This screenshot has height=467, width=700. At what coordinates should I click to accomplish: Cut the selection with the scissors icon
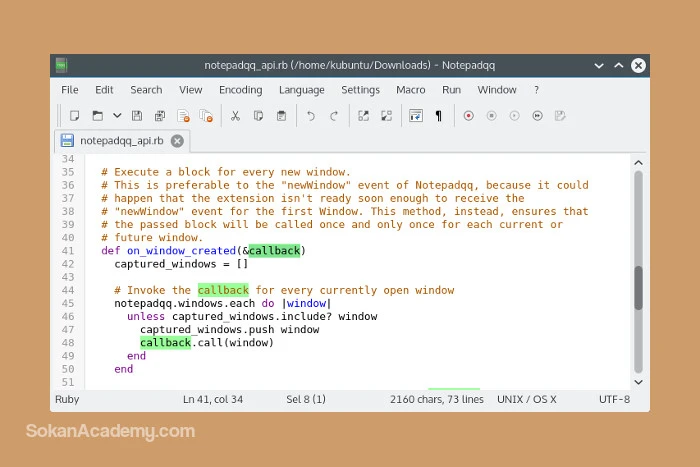click(235, 116)
